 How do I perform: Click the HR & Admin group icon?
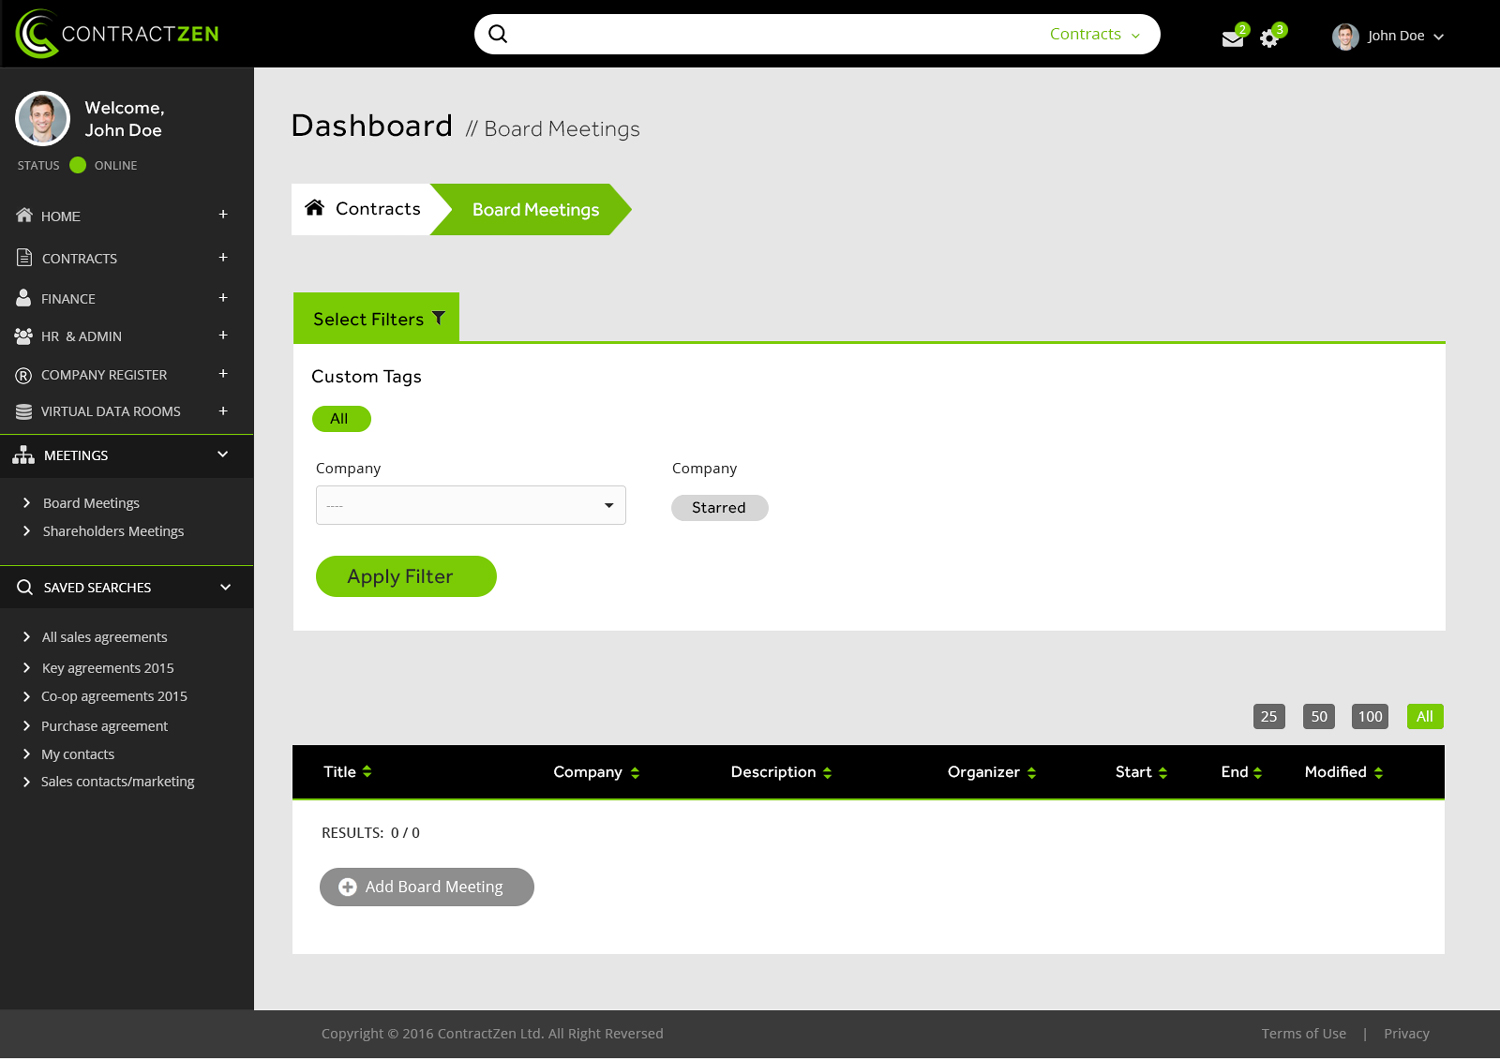24,336
